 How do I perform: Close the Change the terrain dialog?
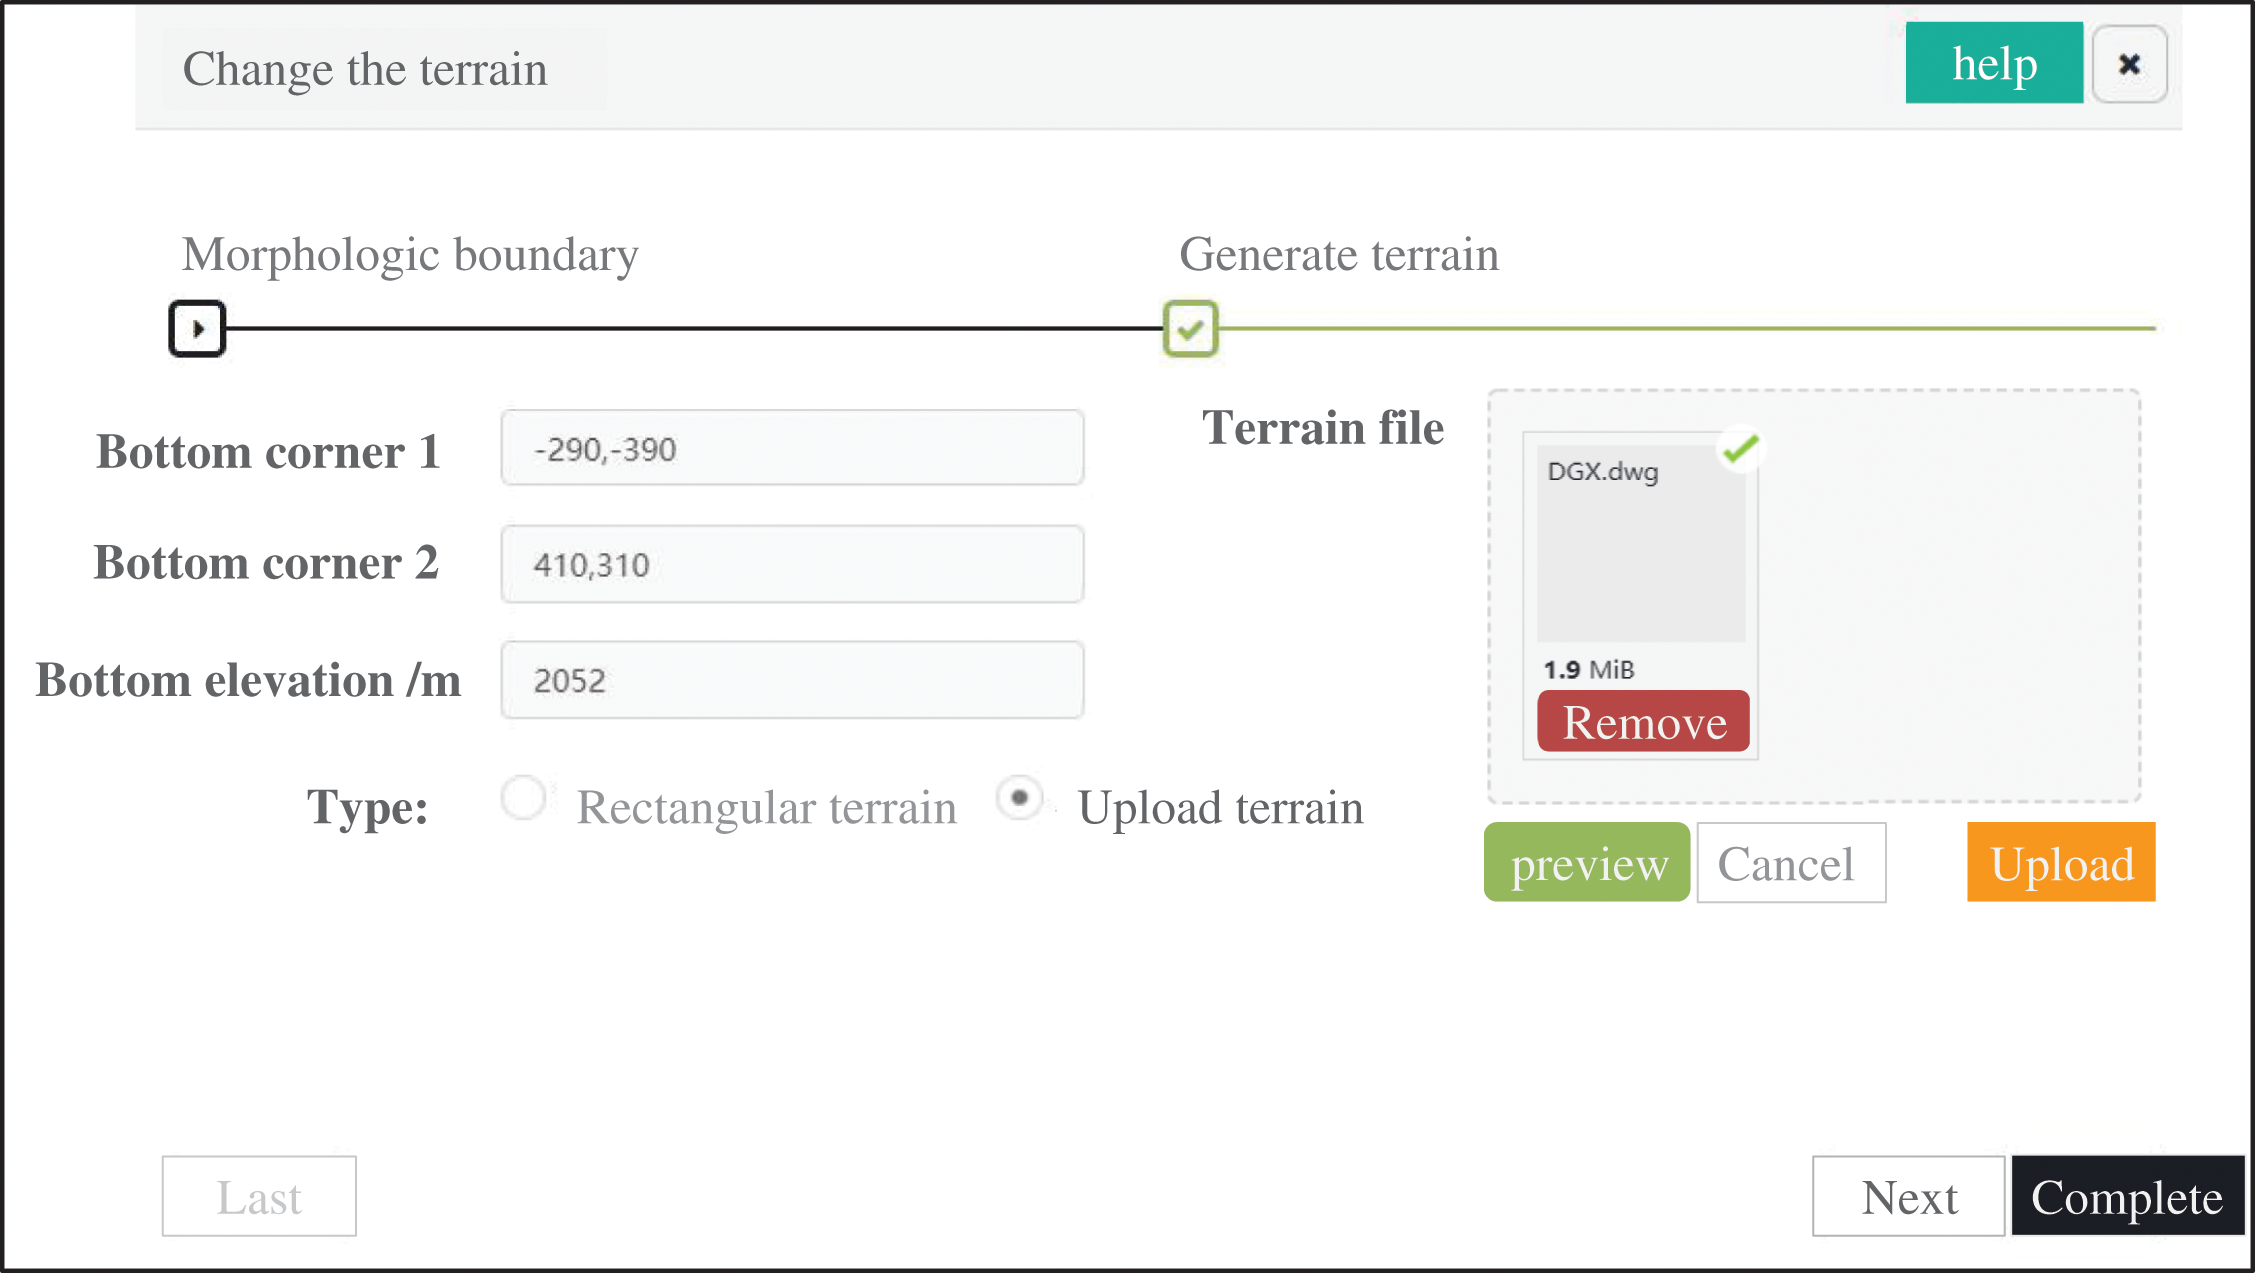click(2129, 64)
